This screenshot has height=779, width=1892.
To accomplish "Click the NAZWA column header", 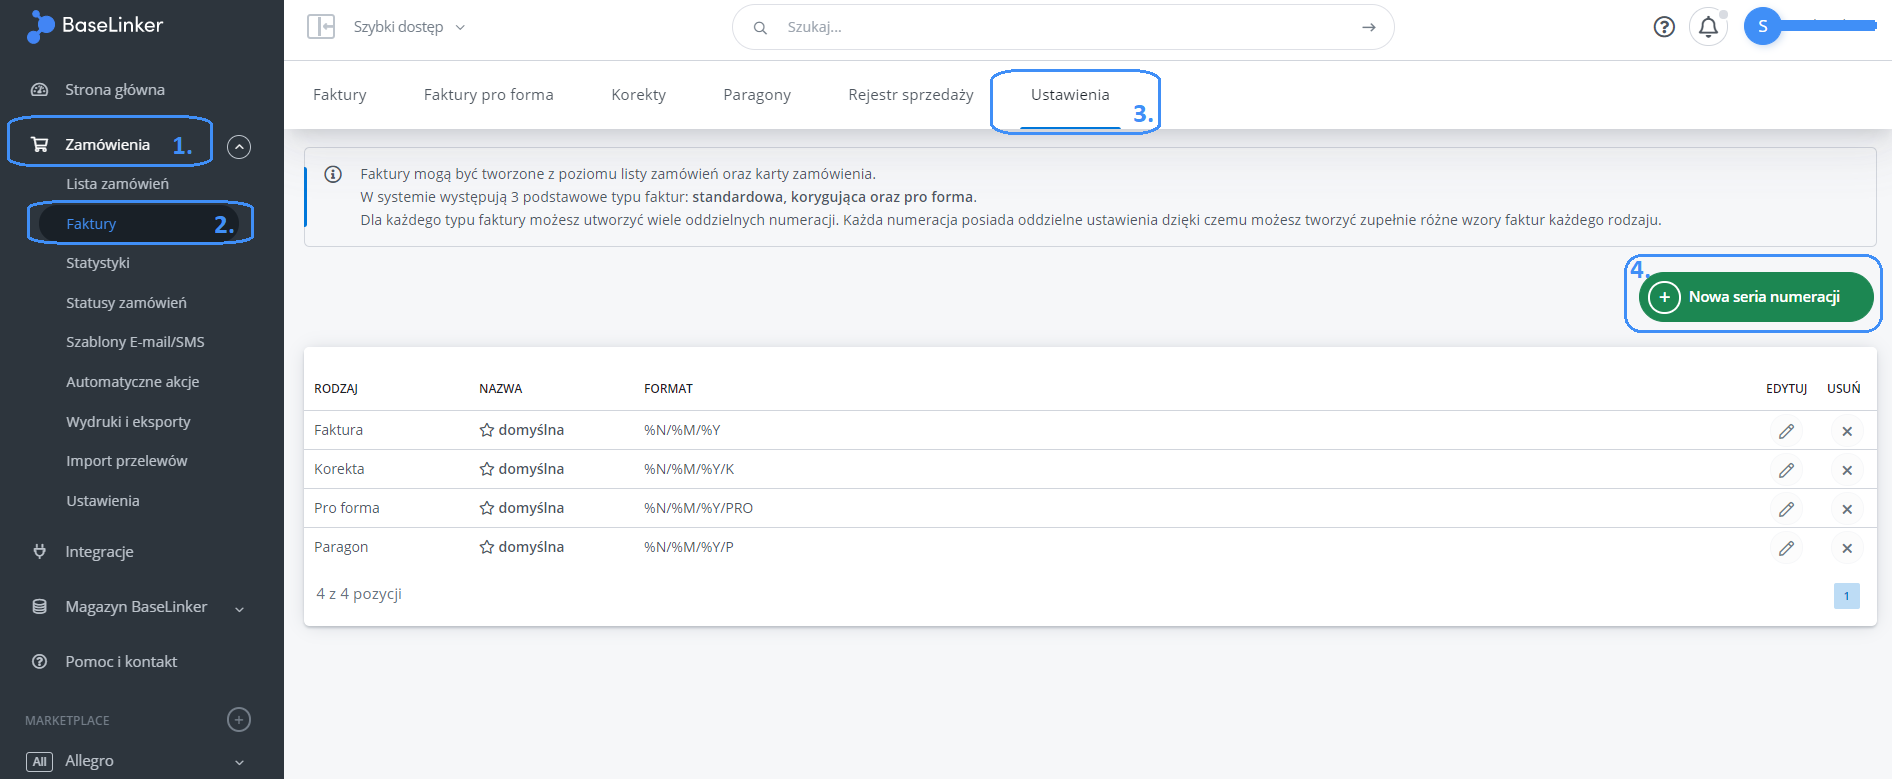I will (500, 389).
